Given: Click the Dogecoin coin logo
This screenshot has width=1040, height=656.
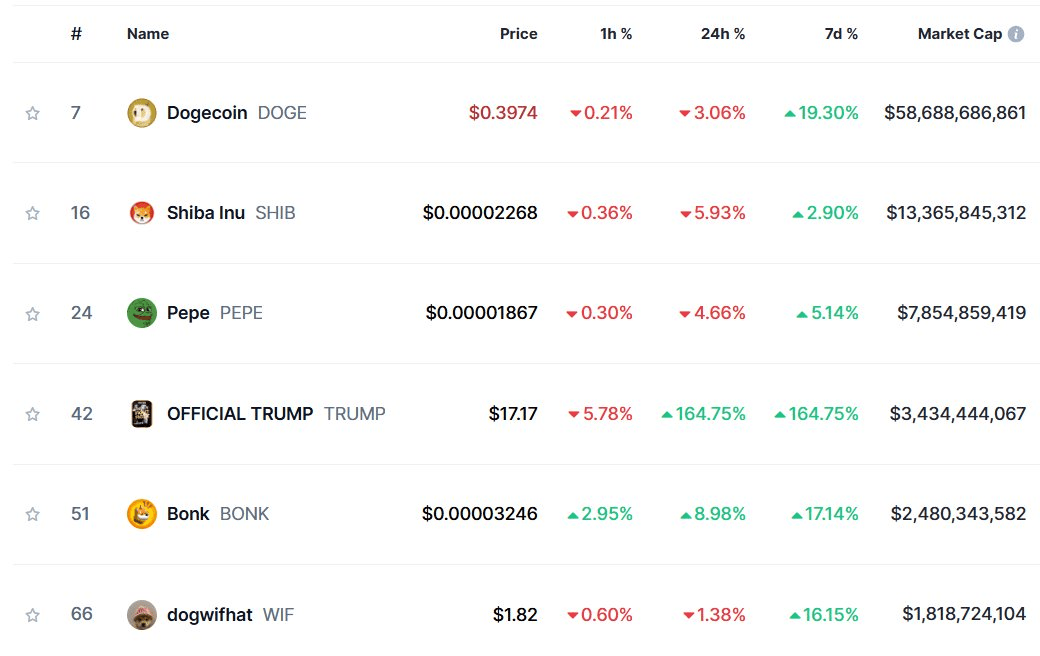Looking at the screenshot, I should point(142,113).
